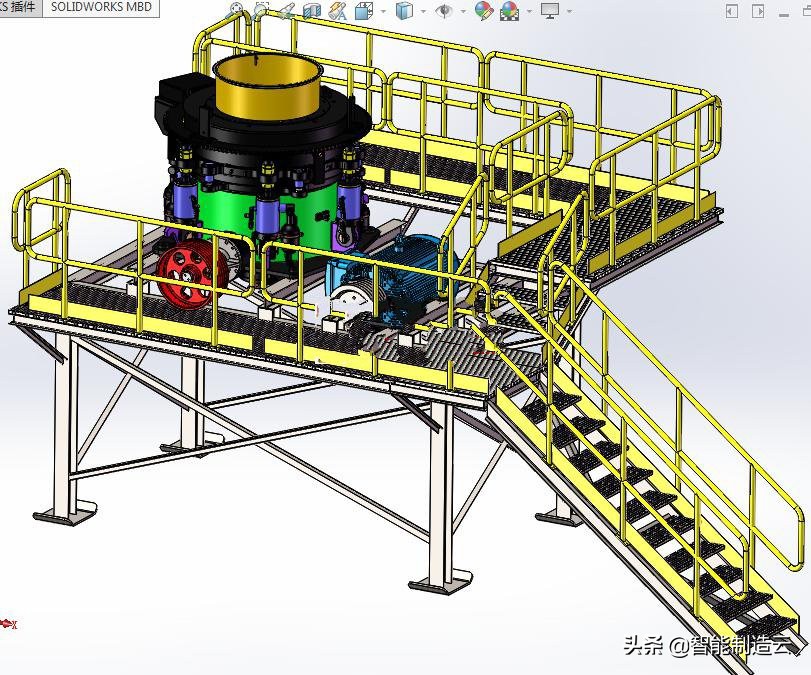
Task: Toggle the Hide/Show Items eye icon
Action: click(x=443, y=10)
